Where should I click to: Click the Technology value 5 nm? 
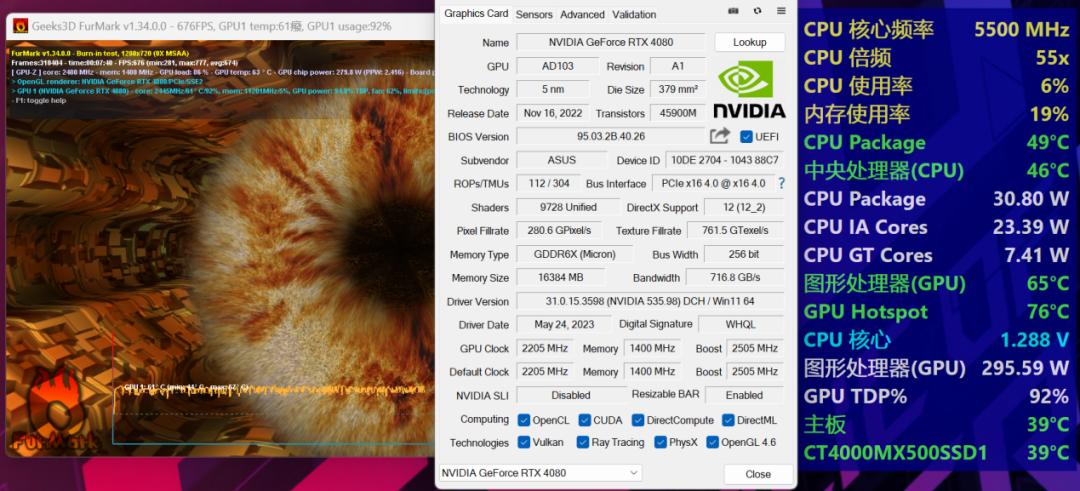pyautogui.click(x=552, y=90)
